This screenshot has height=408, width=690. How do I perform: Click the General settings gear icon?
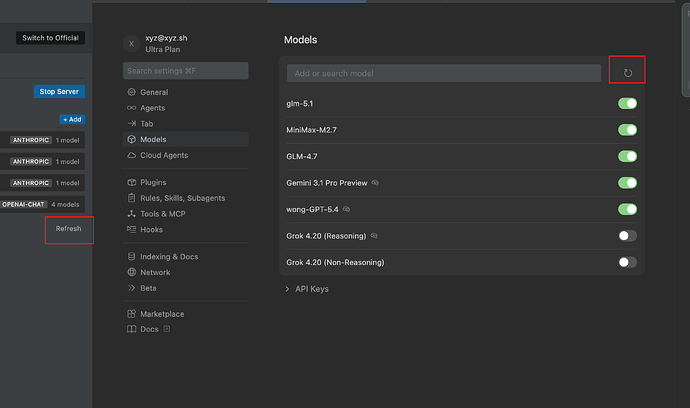[x=131, y=92]
